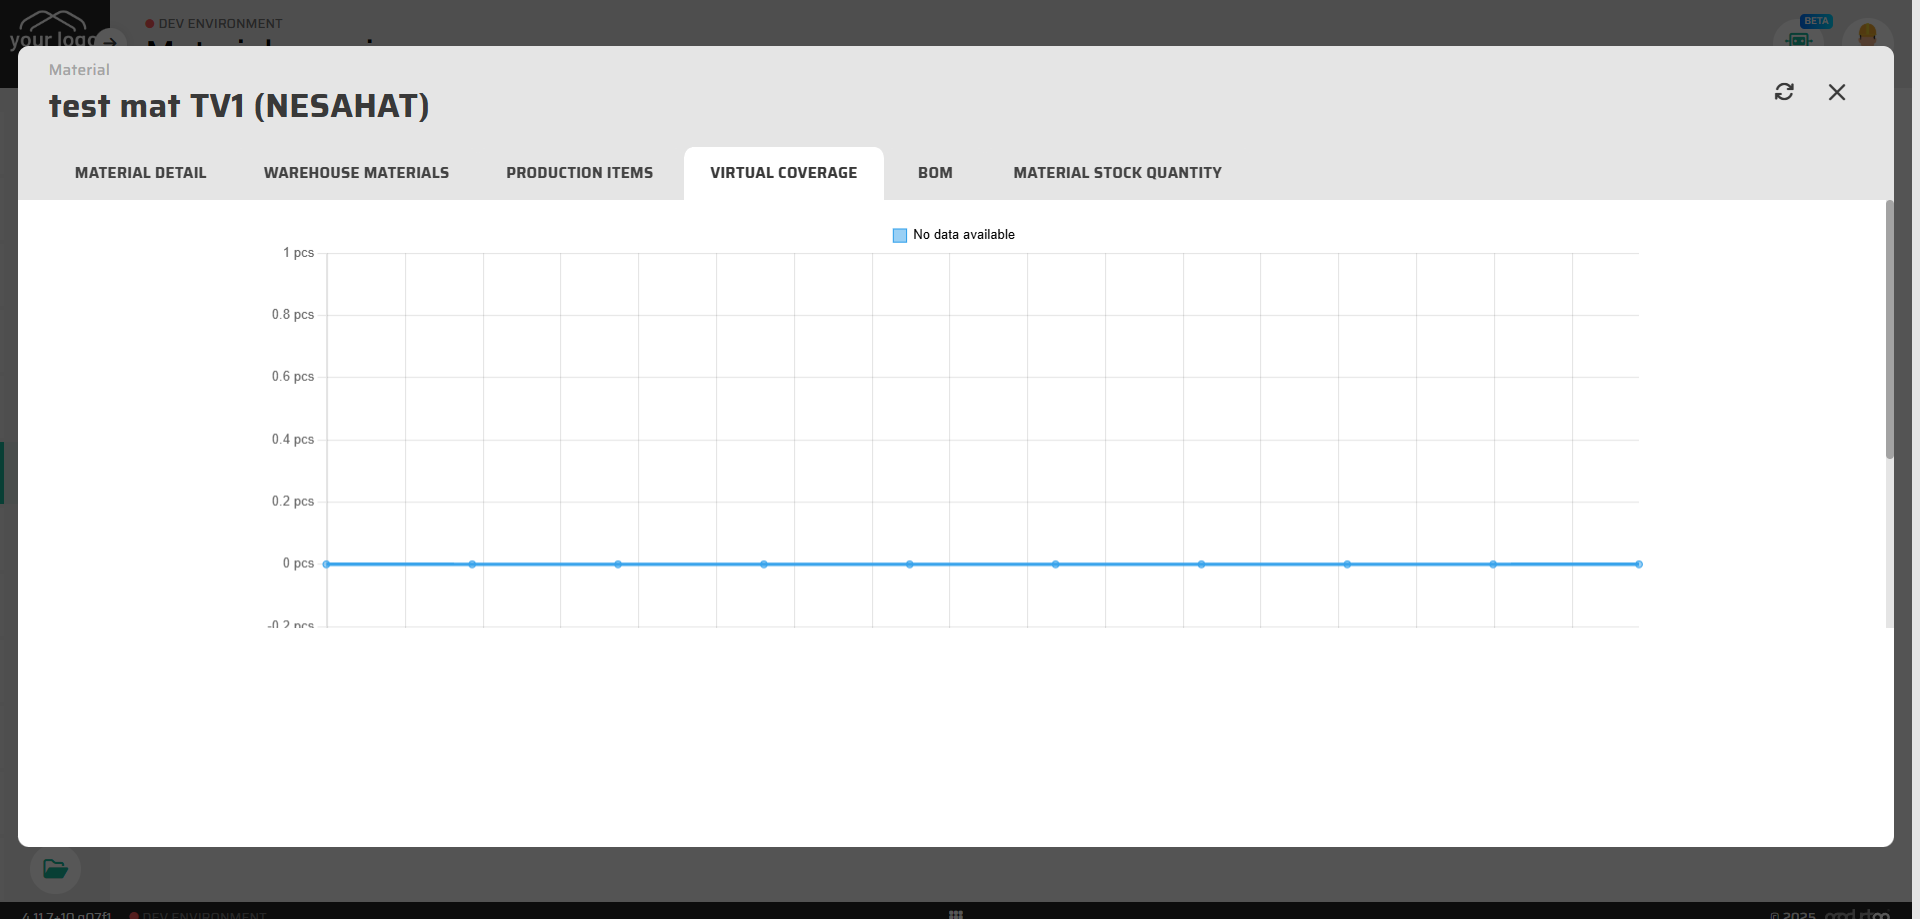This screenshot has height=919, width=1920.
Task: Go to the Production Items tab
Action: [x=579, y=173]
